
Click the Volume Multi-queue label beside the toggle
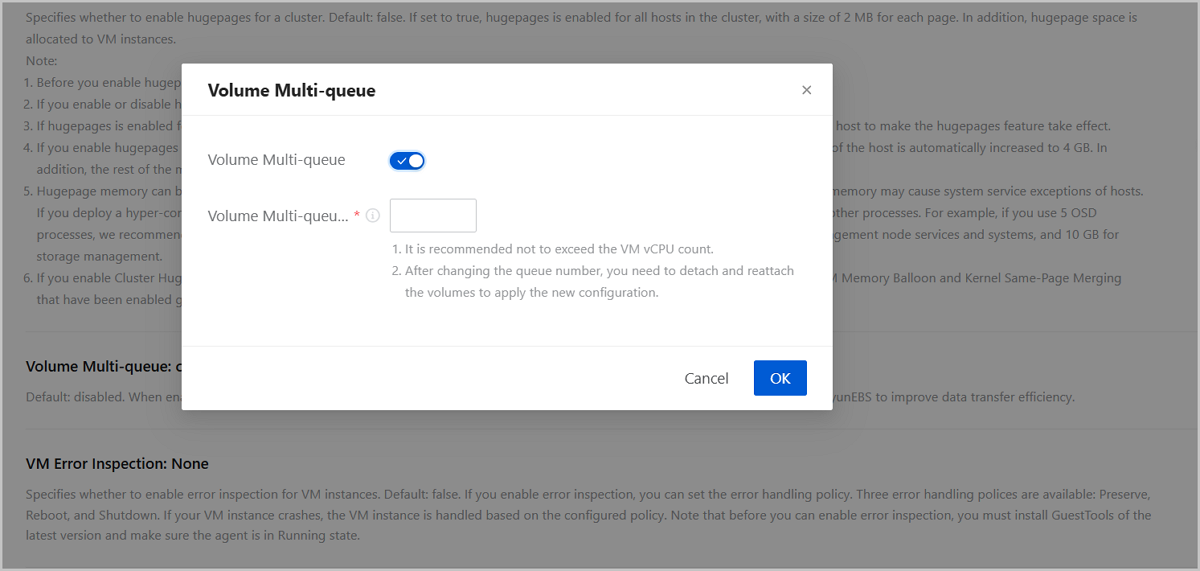[276, 160]
